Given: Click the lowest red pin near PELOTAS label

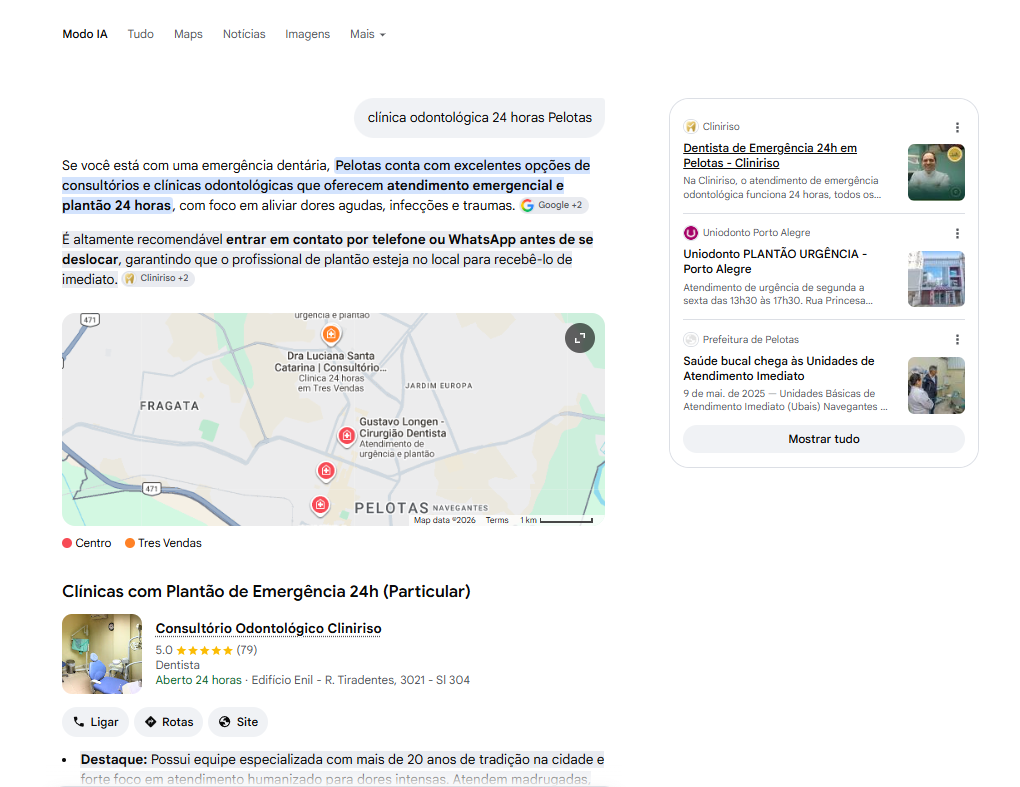Looking at the screenshot, I should point(319,505).
